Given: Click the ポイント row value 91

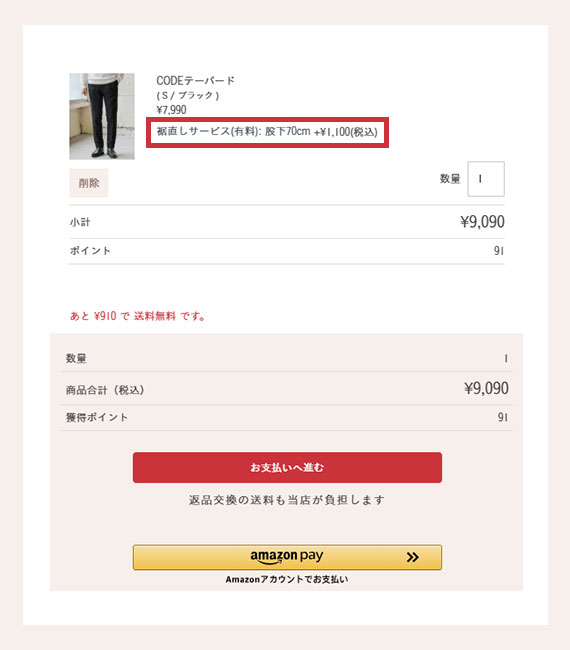Looking at the screenshot, I should [499, 251].
